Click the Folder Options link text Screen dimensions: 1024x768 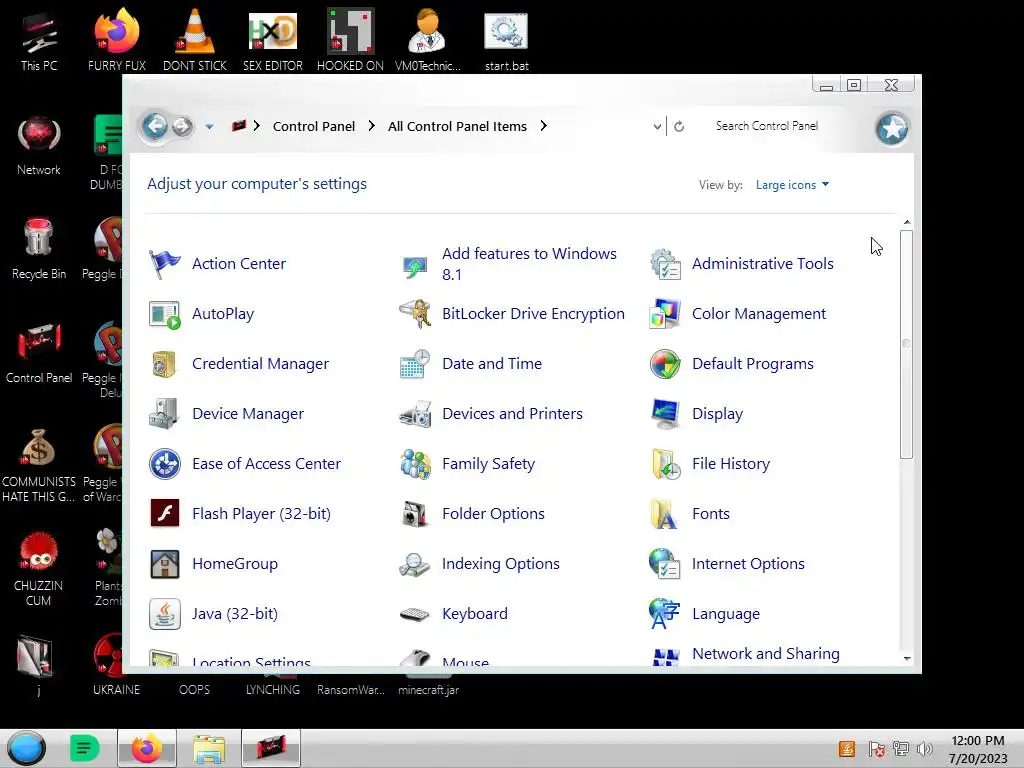(493, 514)
